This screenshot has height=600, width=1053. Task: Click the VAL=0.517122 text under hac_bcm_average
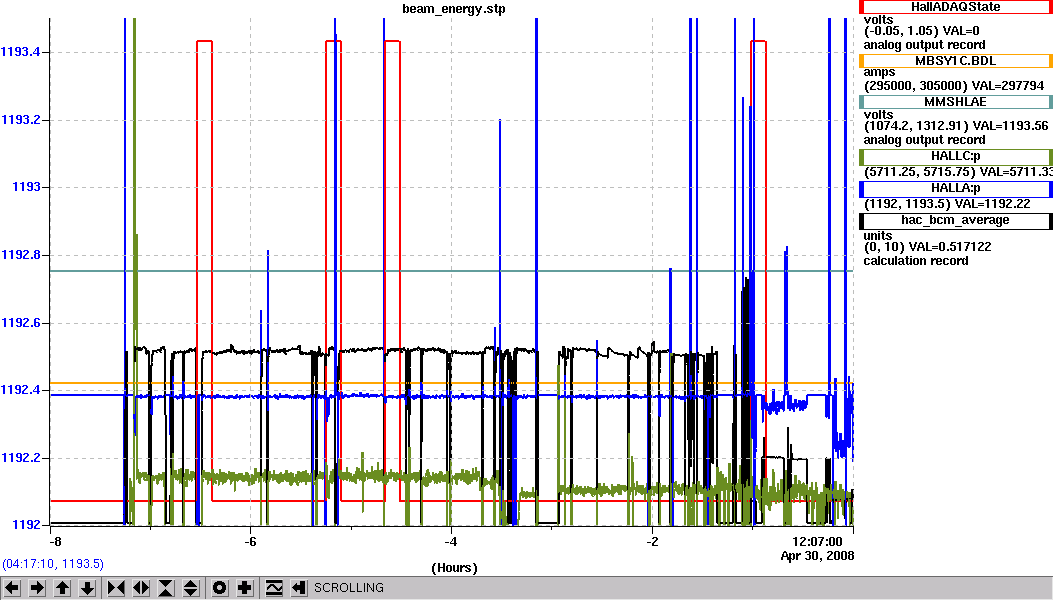click(927, 247)
